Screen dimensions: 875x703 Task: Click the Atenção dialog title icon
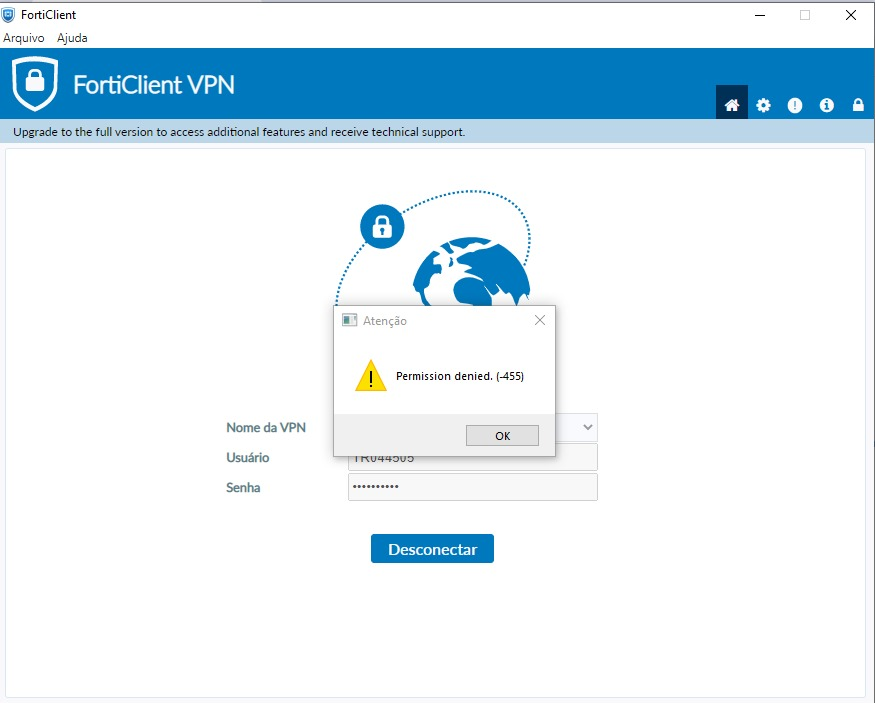(349, 320)
